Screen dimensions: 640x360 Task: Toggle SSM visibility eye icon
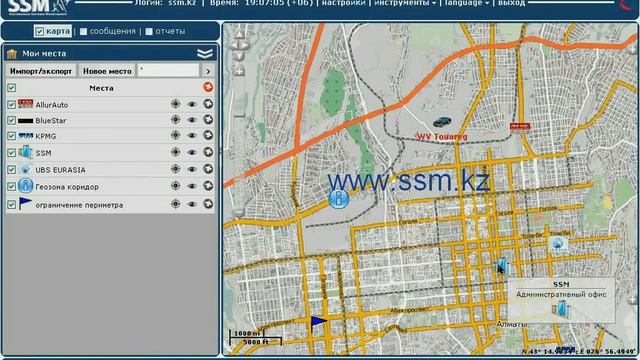192,152
